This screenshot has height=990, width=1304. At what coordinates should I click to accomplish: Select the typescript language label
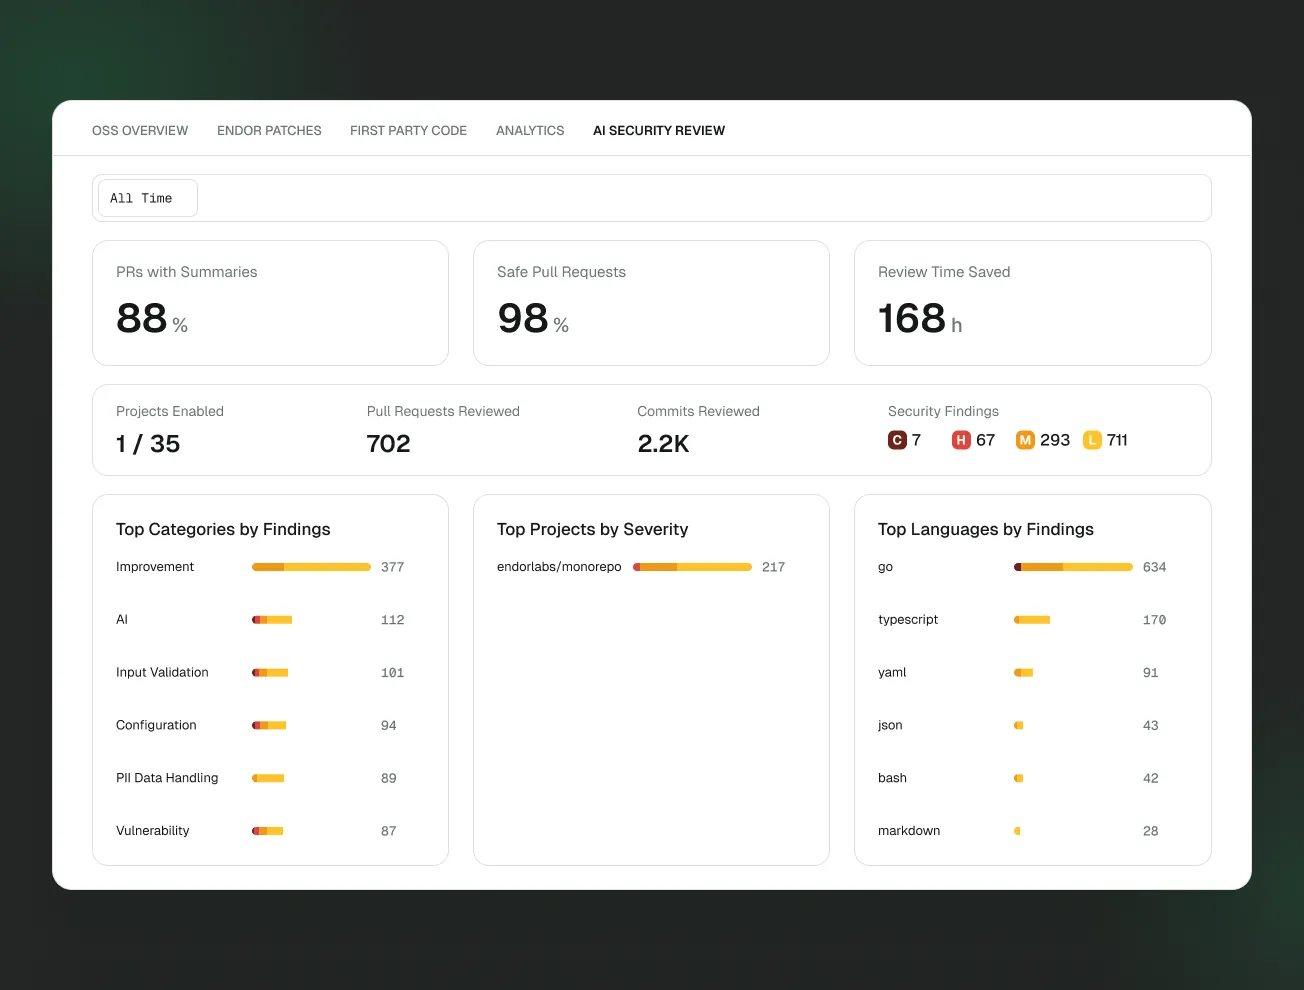click(x=908, y=620)
